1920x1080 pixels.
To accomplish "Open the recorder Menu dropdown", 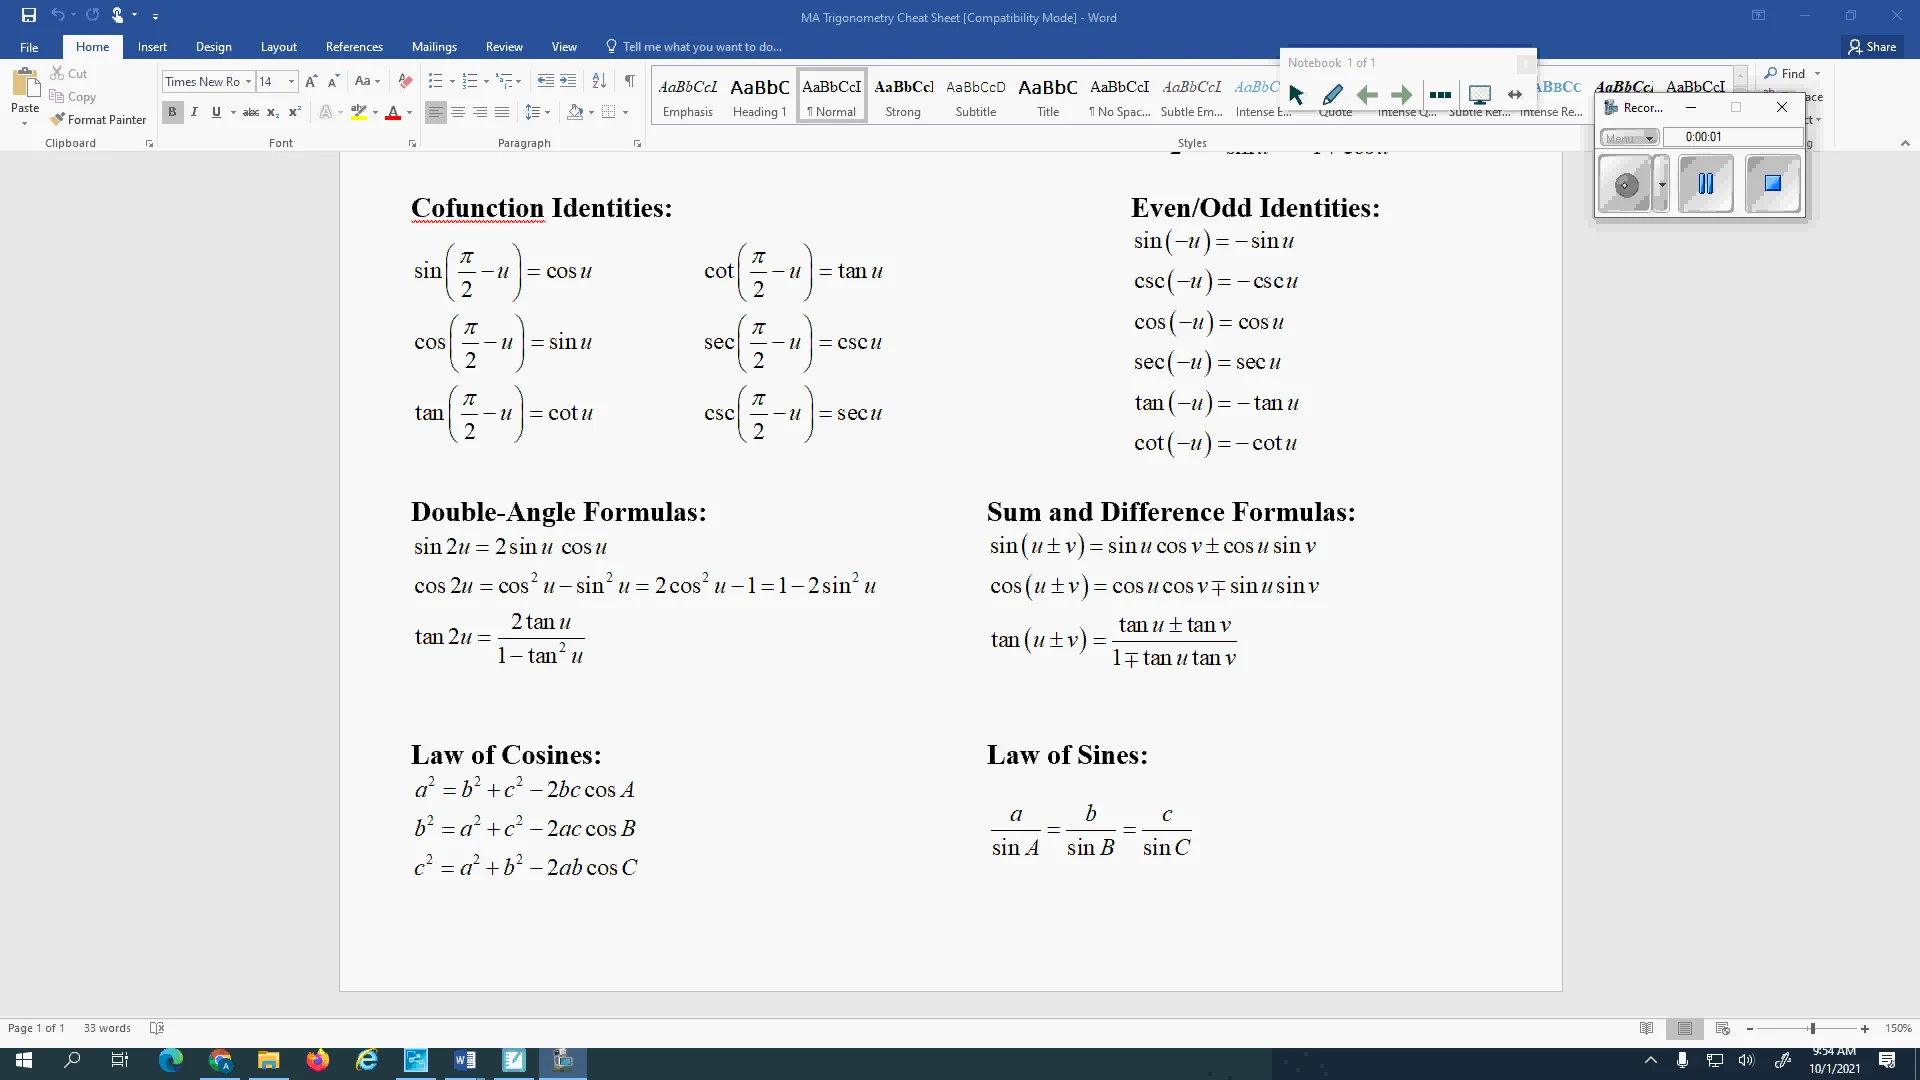I will (x=1629, y=138).
